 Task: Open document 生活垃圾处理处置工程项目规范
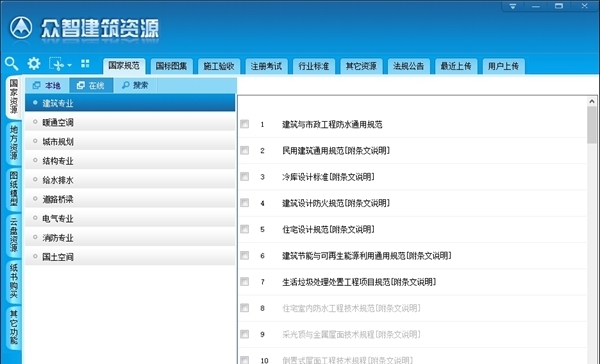[x=359, y=282]
